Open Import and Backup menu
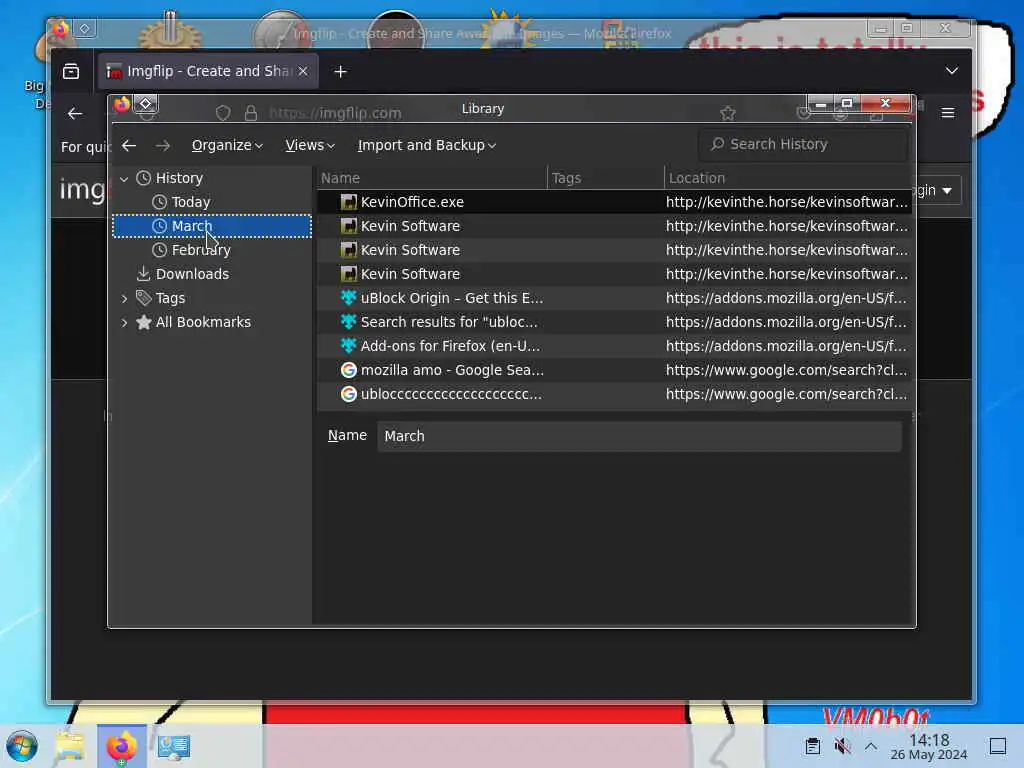The width and height of the screenshot is (1024, 768). (426, 145)
